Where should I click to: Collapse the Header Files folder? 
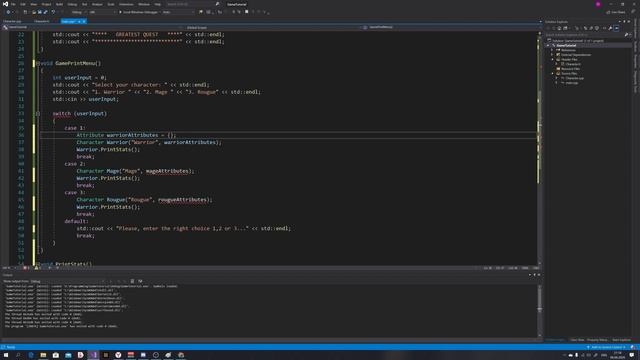552,60
